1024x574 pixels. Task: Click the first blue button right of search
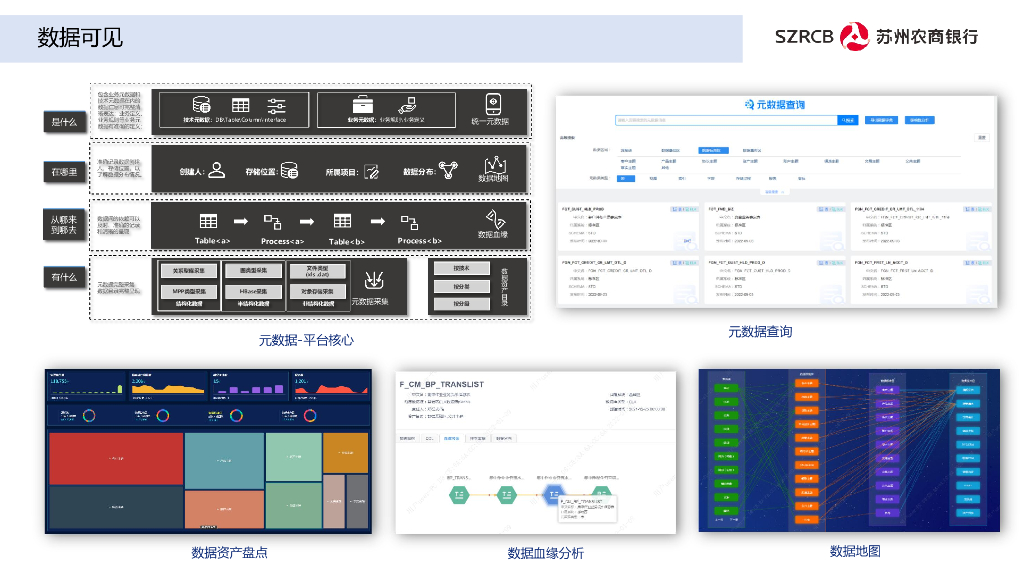pyautogui.click(x=882, y=120)
